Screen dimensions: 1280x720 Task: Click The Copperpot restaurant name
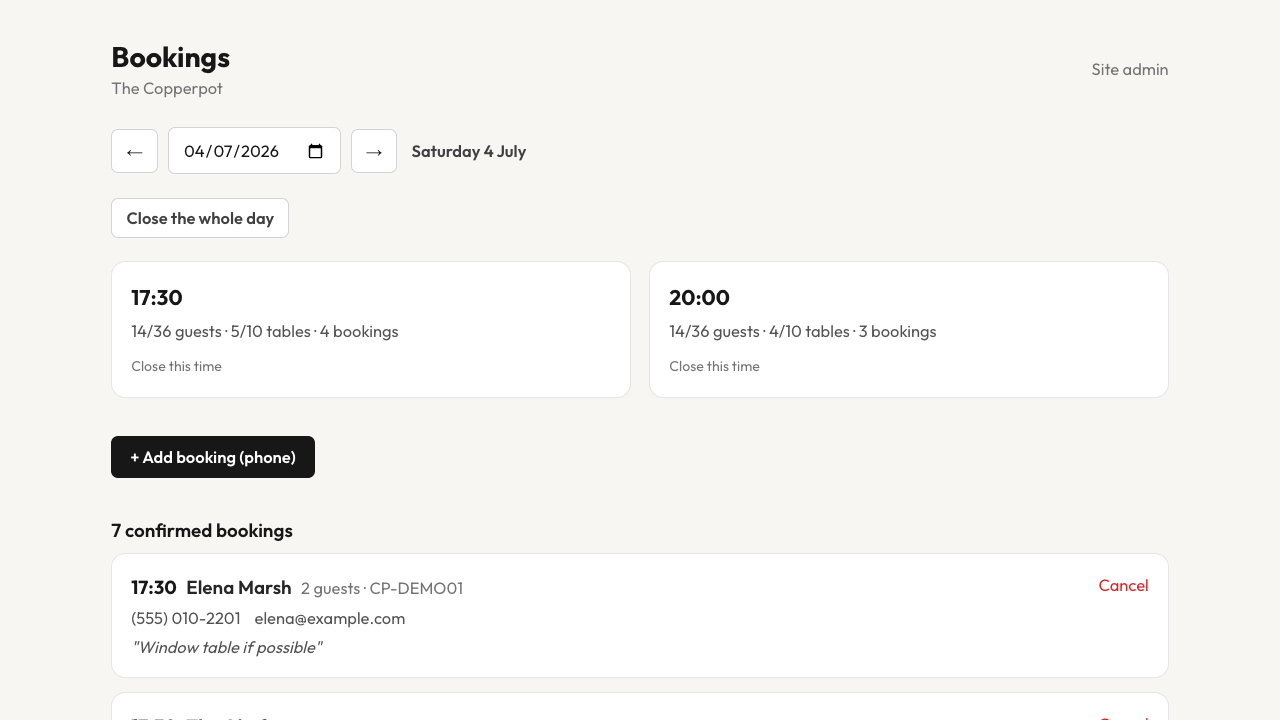click(x=167, y=88)
